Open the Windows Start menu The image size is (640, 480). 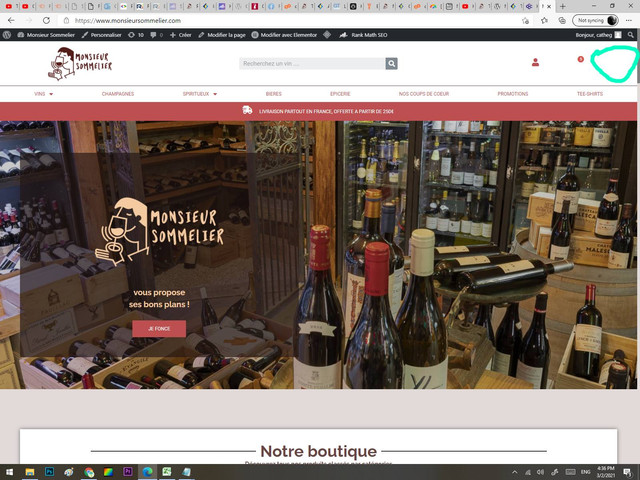click(9, 472)
